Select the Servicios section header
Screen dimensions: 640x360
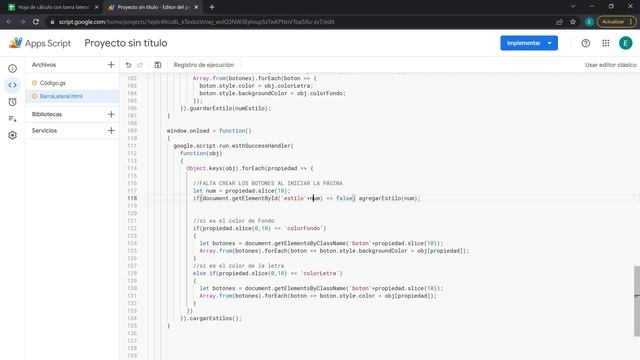click(44, 131)
